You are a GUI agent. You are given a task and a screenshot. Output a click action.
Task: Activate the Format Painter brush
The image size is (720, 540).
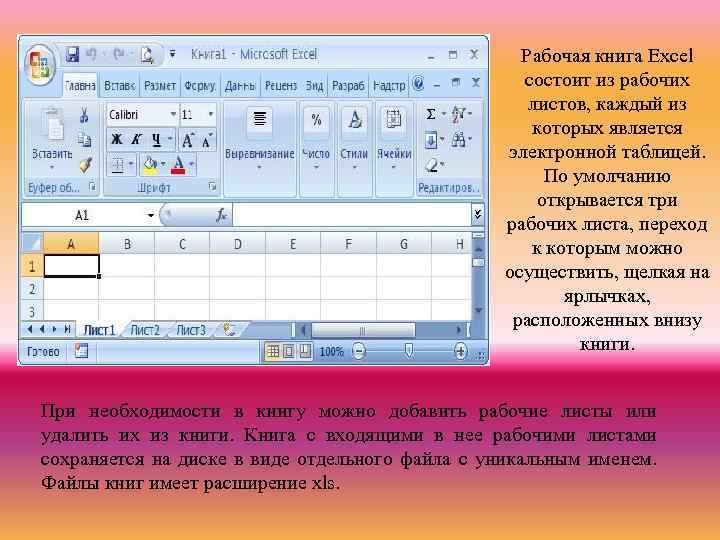coord(85,164)
